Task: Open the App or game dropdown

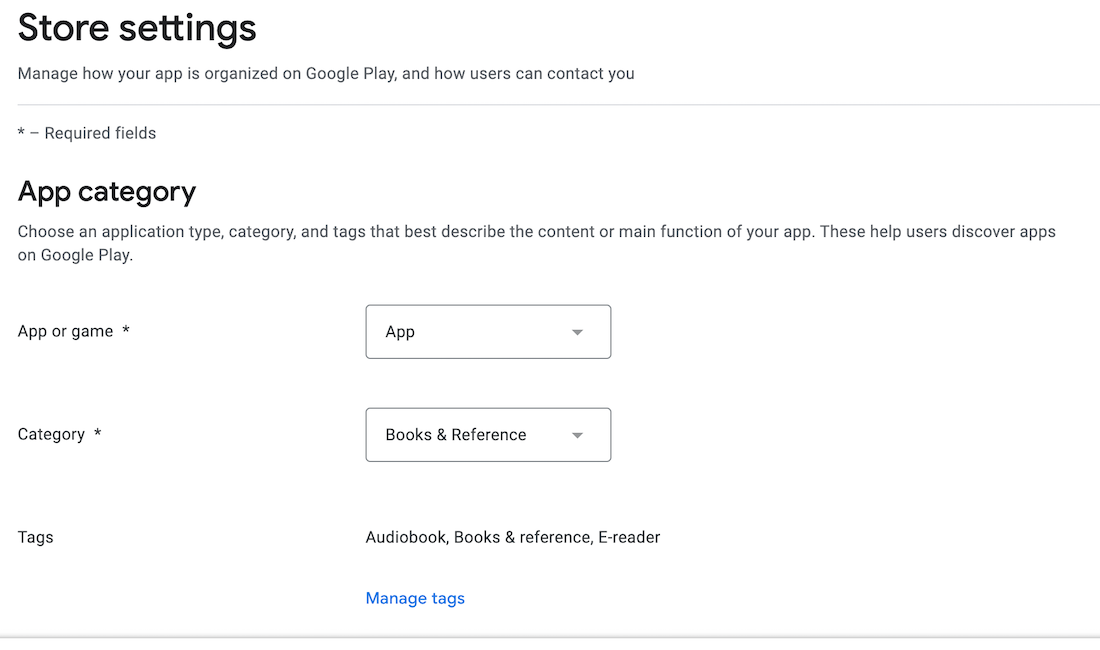Action: (488, 332)
